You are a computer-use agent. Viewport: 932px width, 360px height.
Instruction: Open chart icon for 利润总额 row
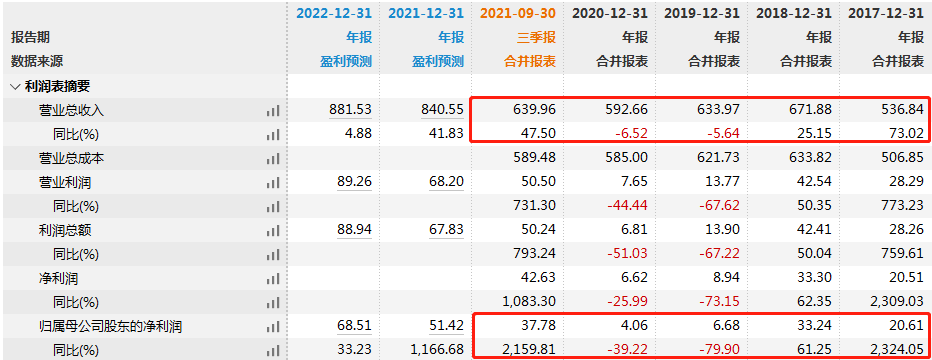[273, 230]
